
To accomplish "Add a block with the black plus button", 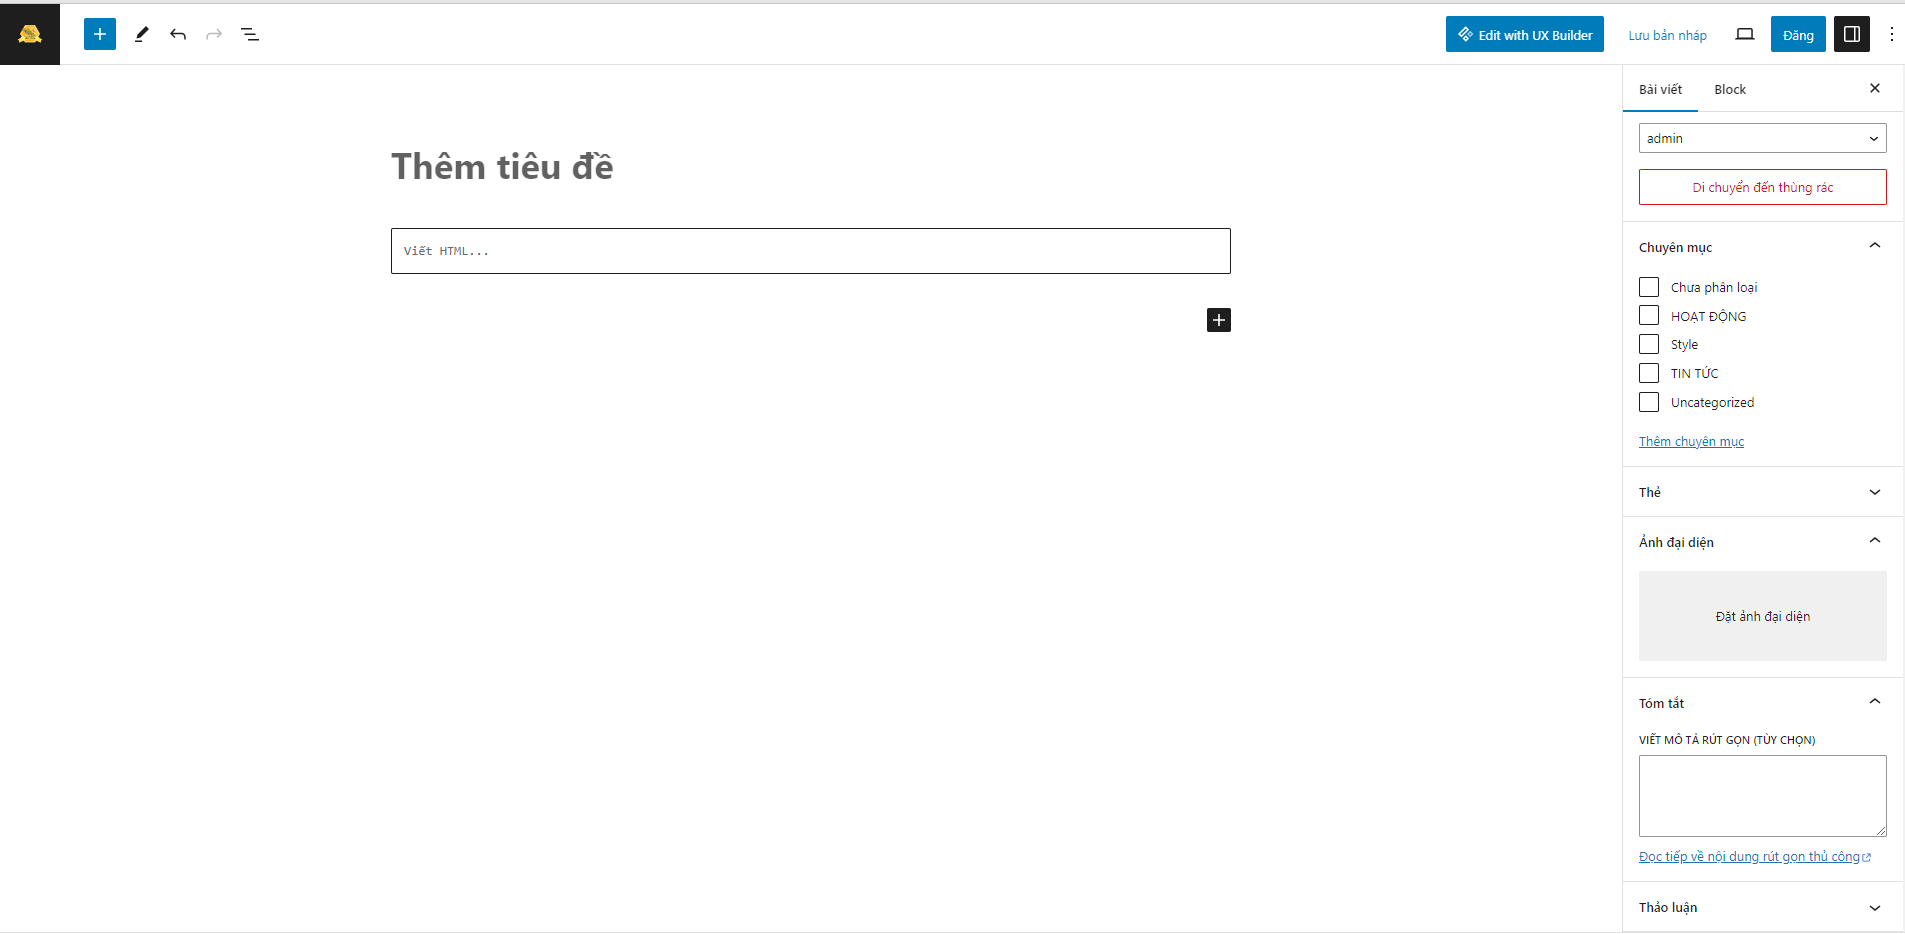I will tap(1219, 320).
